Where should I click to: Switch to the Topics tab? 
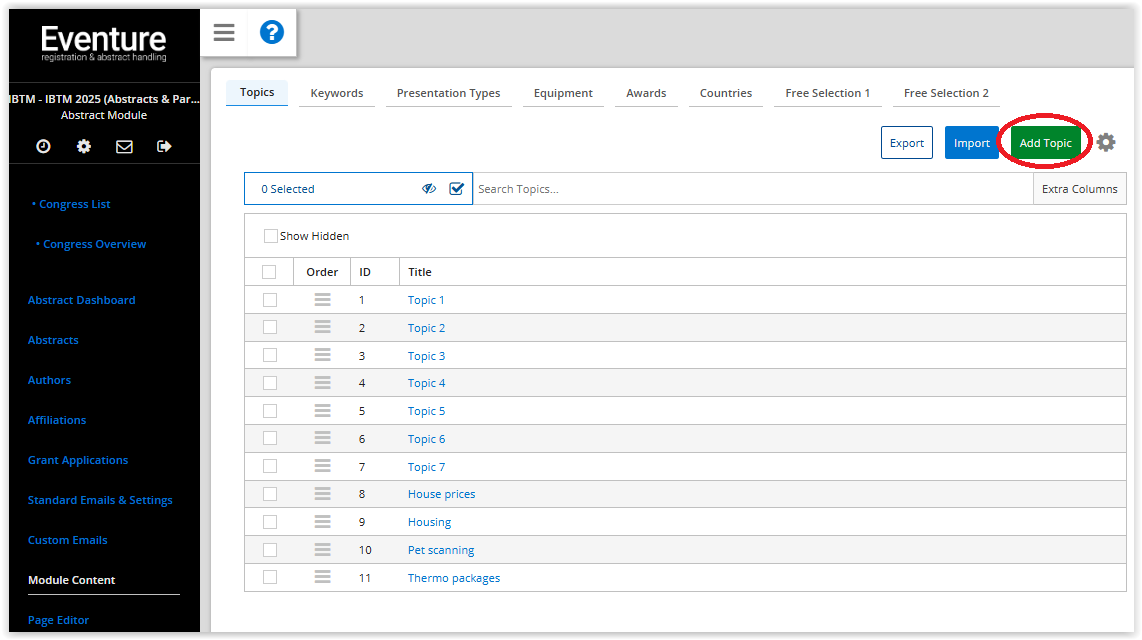tap(257, 92)
